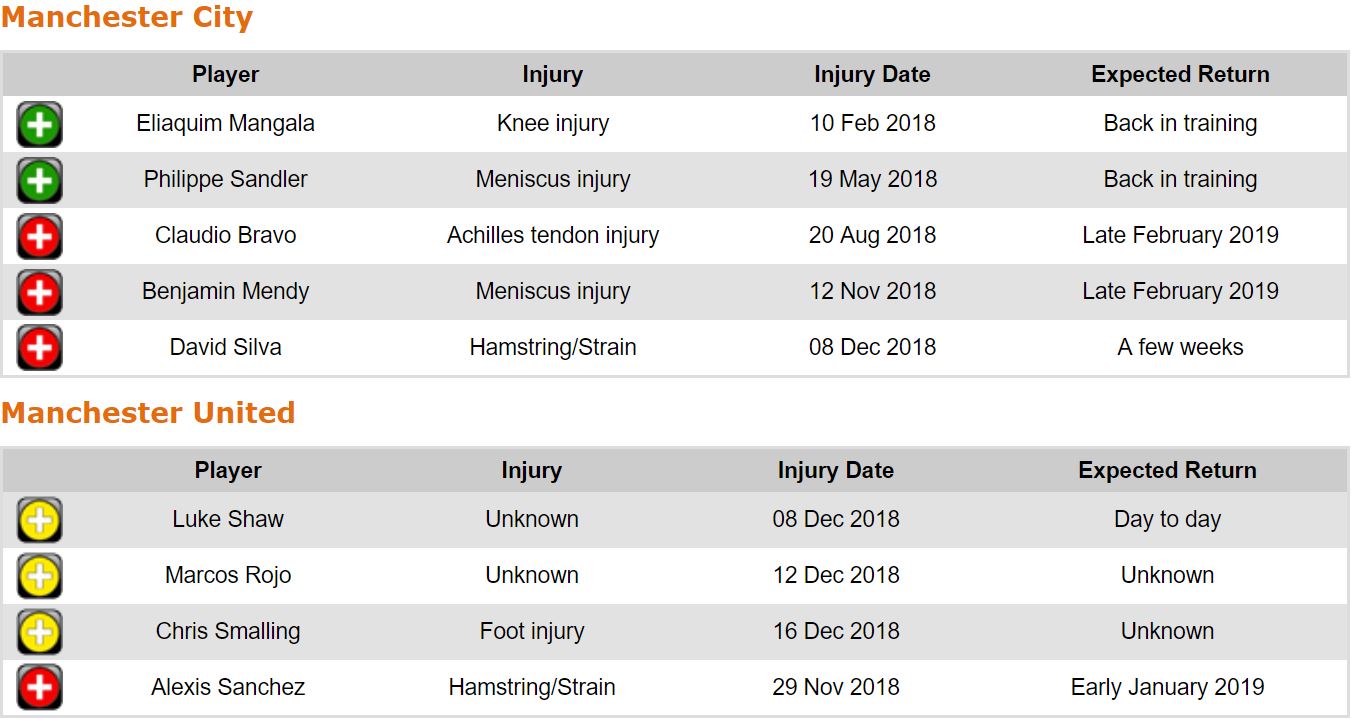Click Claudio Bravo's Achilles tendon injury cell
Viewport: 1351px width, 719px height.
click(x=552, y=235)
